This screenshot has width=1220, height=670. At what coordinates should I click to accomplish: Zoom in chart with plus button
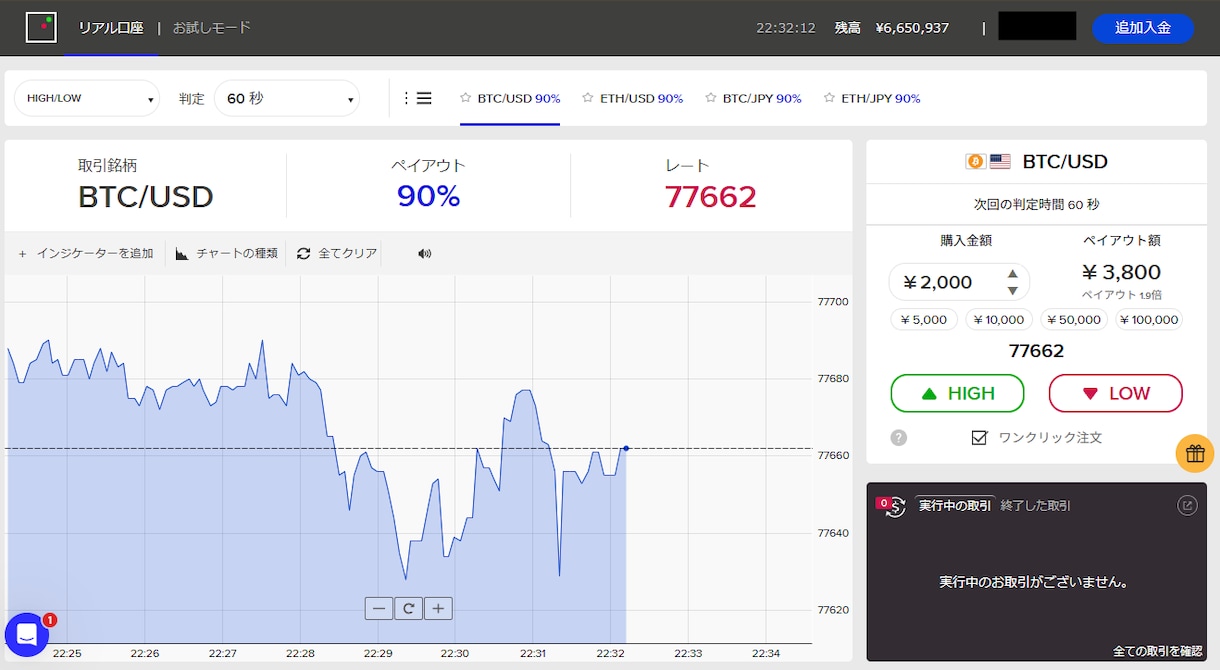438,608
